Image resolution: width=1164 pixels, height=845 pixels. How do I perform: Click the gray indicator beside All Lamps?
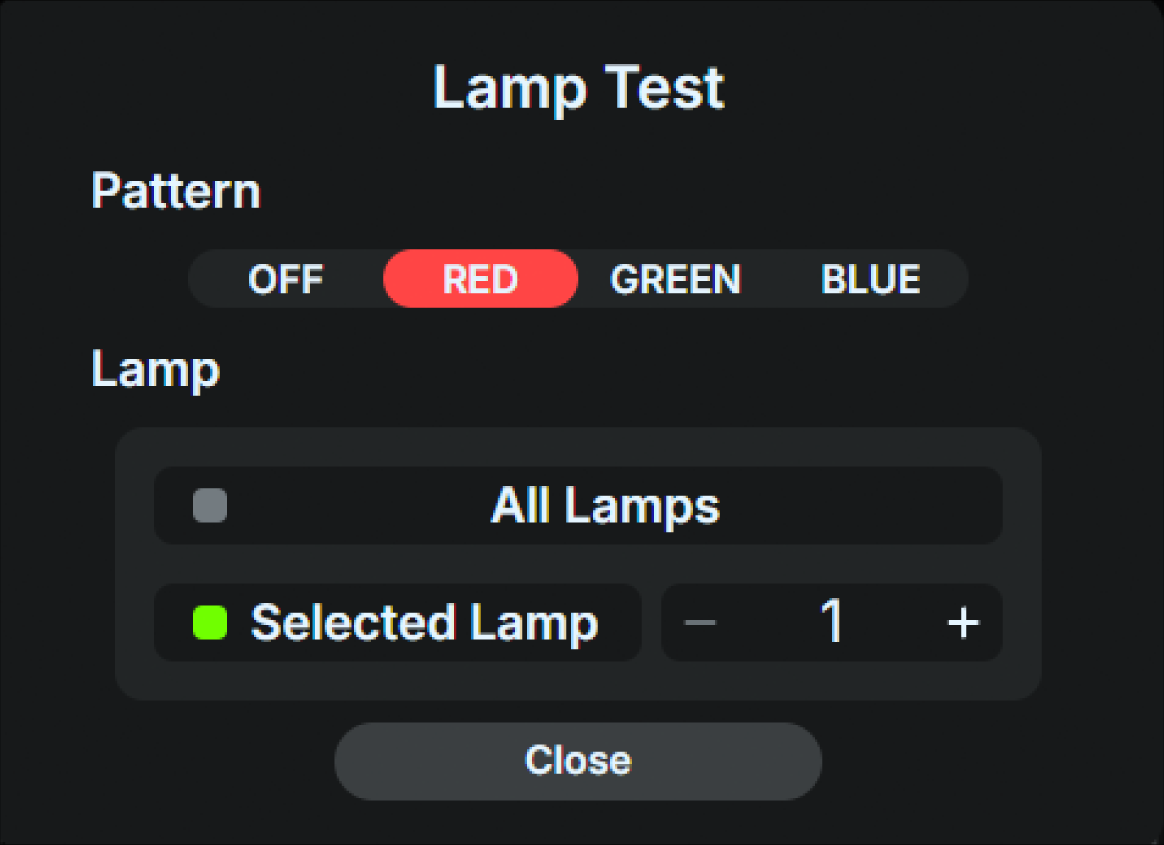click(x=210, y=506)
